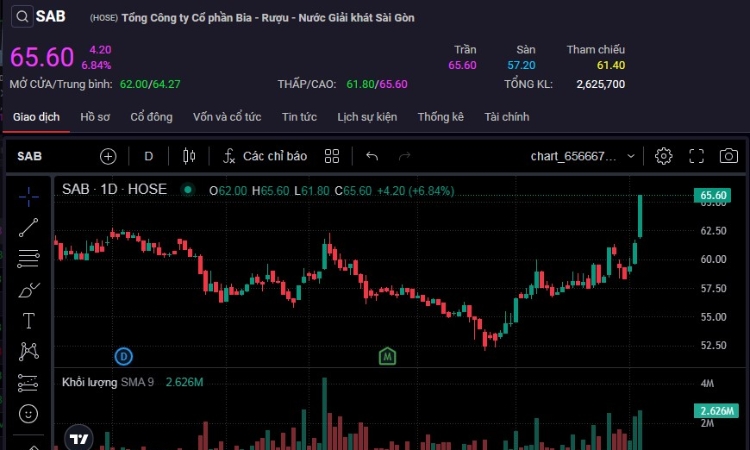Open the D timeframe interval selector

click(x=149, y=156)
